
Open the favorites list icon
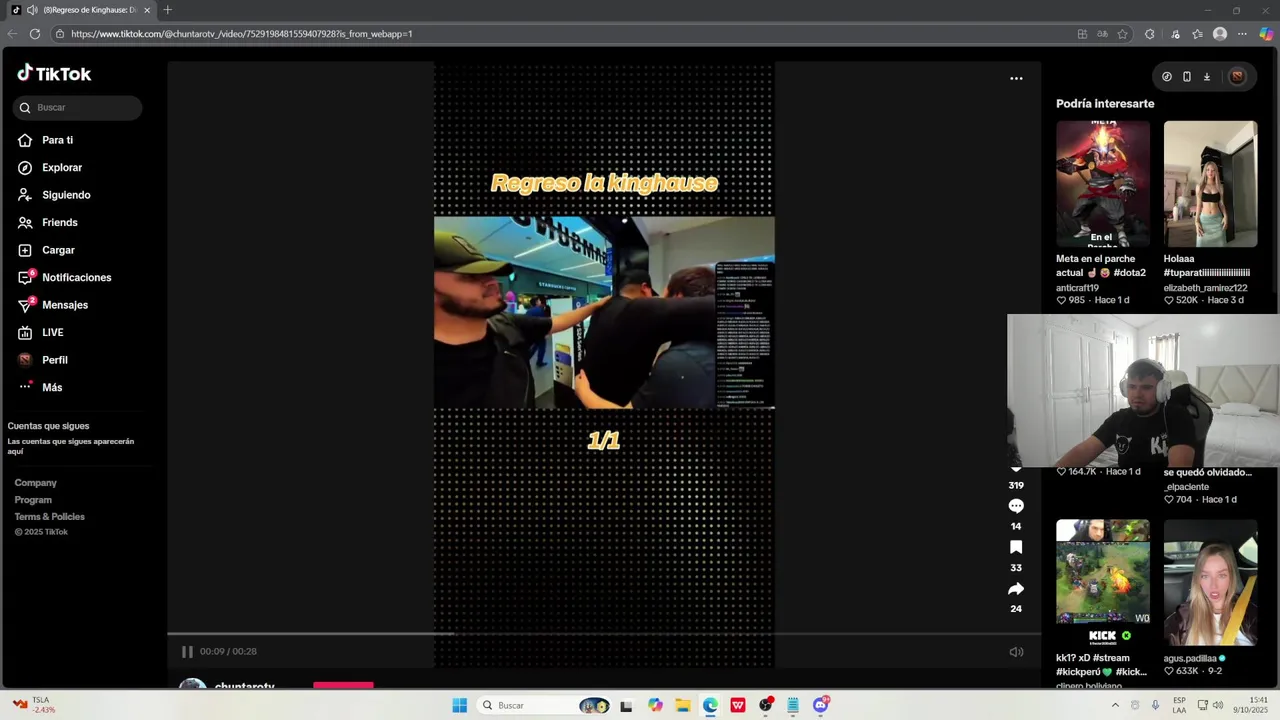[1197, 34]
